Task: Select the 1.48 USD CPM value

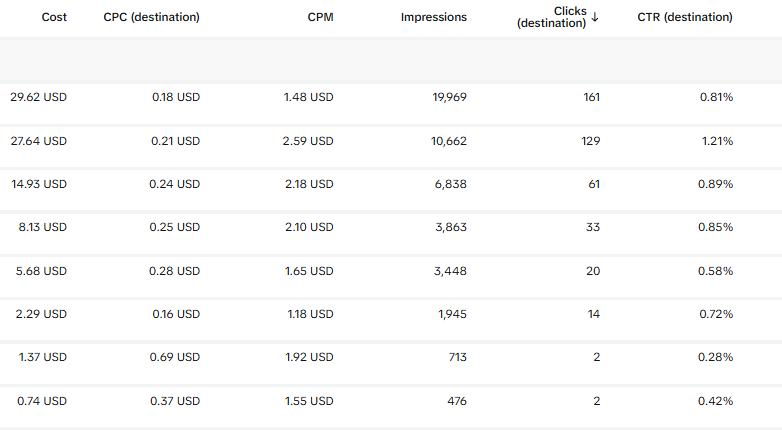Action: [x=309, y=97]
